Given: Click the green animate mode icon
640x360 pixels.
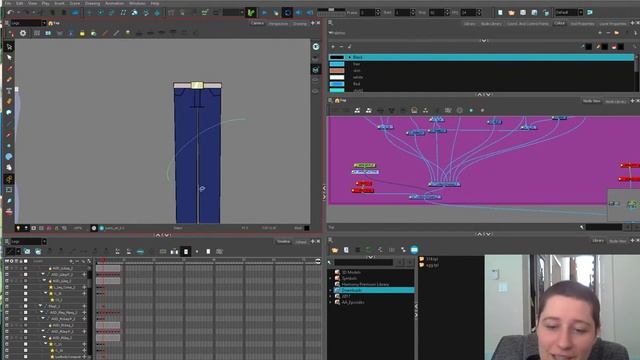Looking at the screenshot, I should click(x=251, y=13).
